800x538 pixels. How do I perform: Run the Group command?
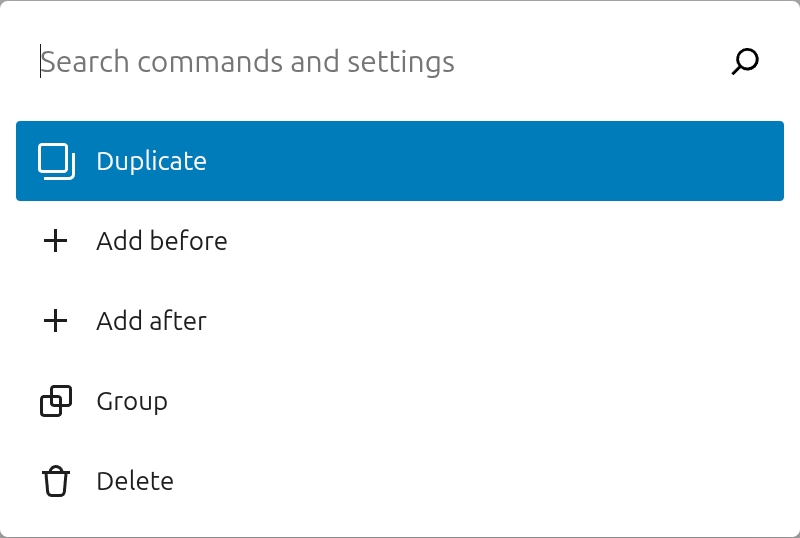(400, 401)
